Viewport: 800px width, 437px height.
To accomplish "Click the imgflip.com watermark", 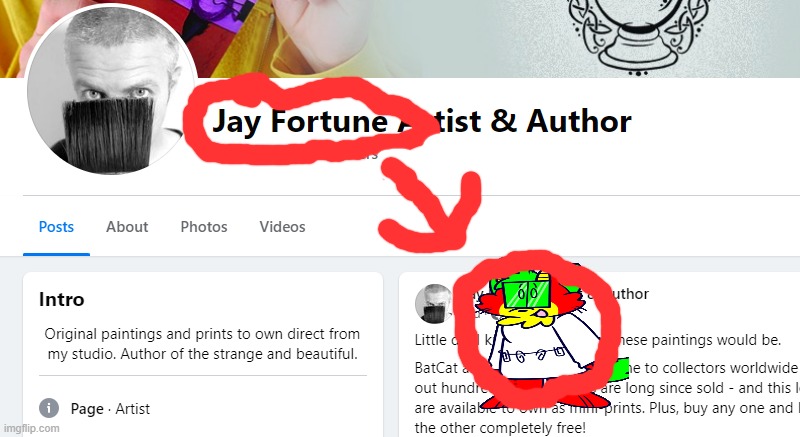I will [x=30, y=428].
